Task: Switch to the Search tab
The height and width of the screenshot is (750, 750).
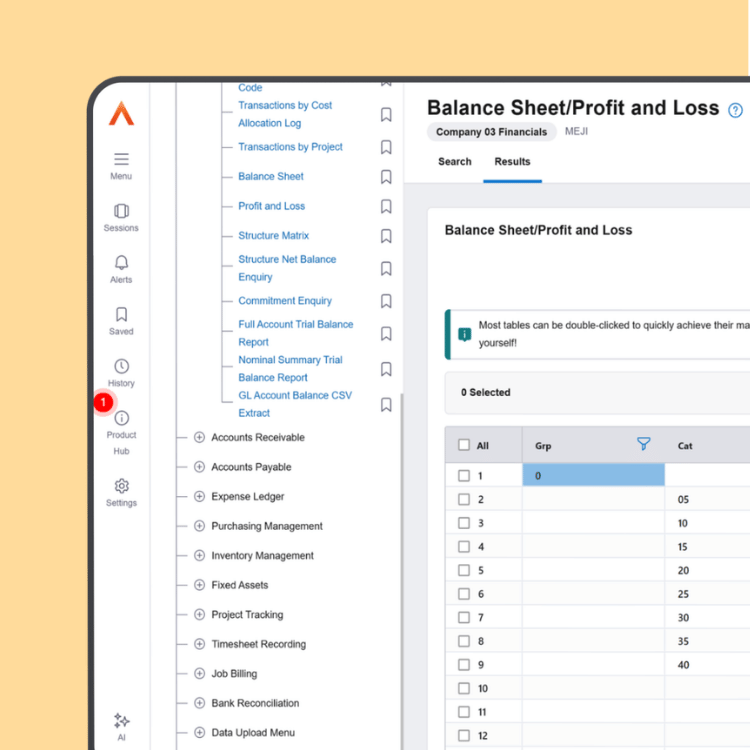Action: (x=455, y=162)
